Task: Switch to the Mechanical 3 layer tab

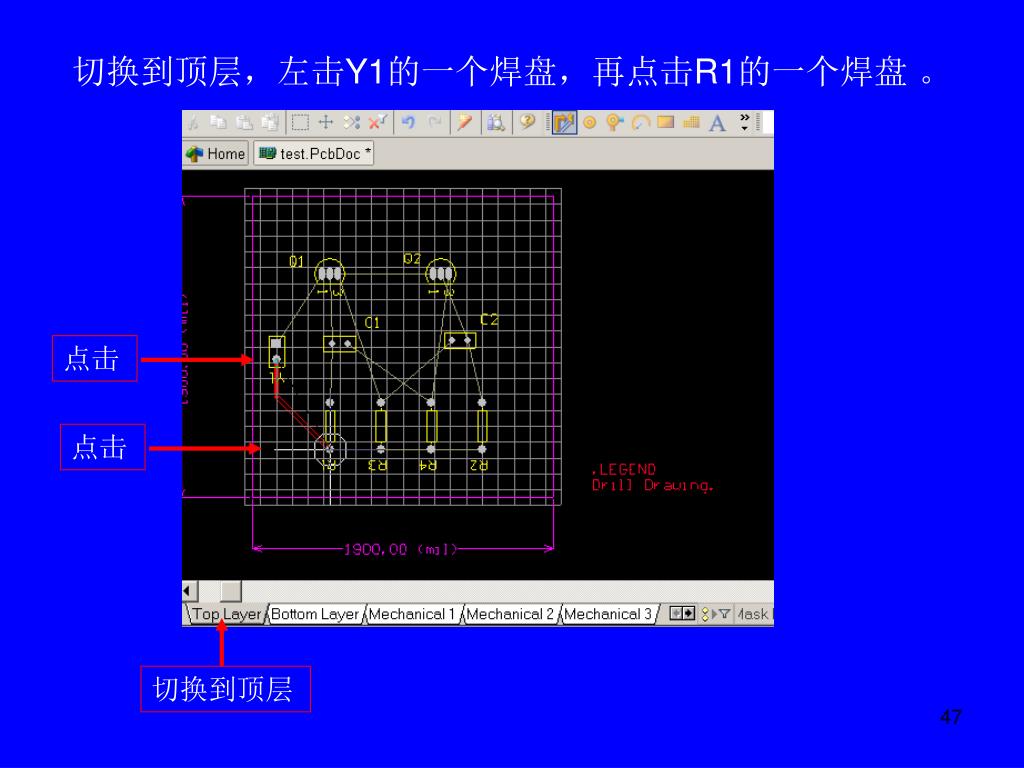Action: (608, 614)
